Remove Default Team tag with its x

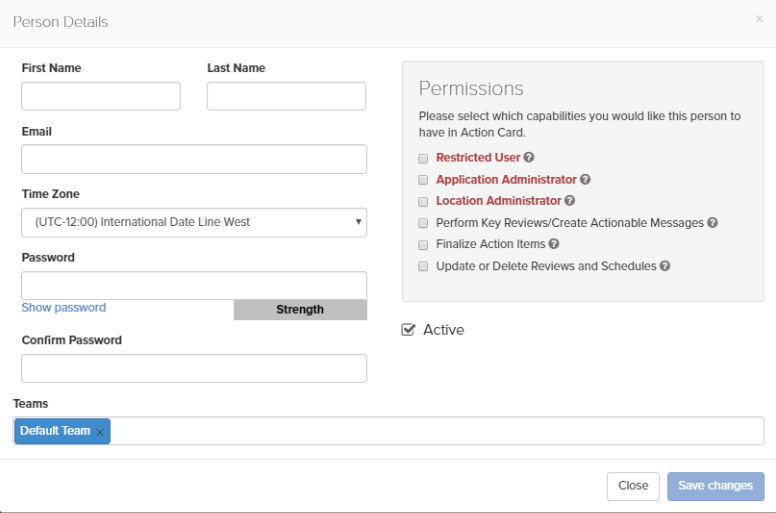click(x=100, y=432)
